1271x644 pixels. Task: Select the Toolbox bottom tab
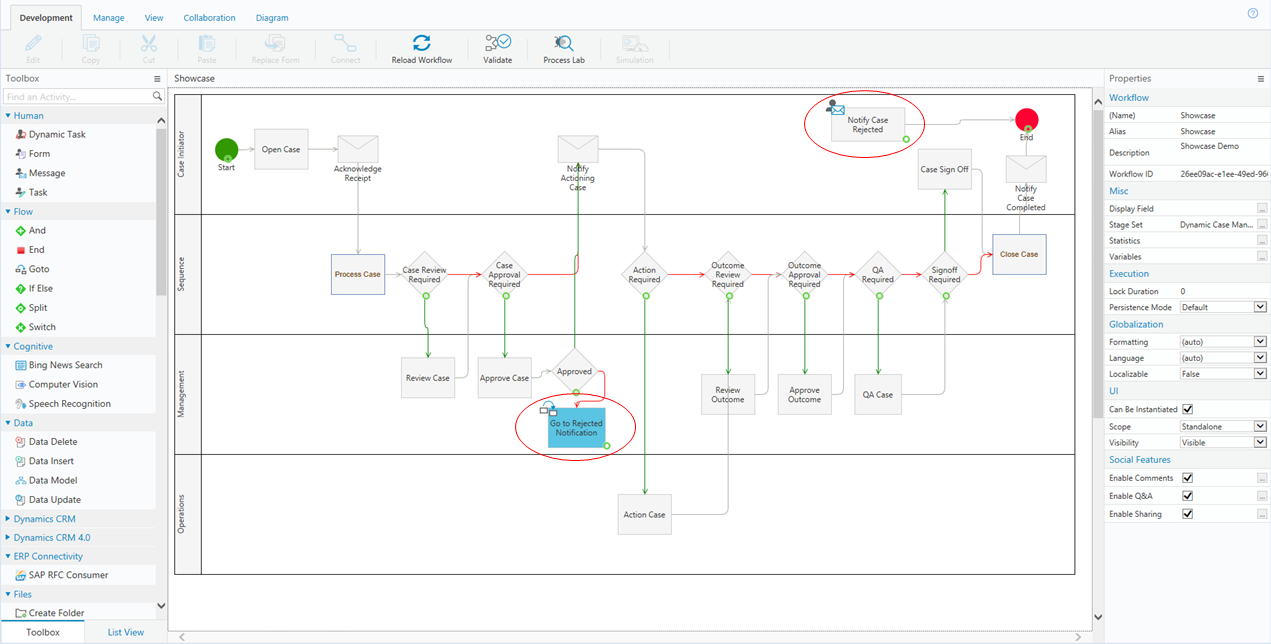tap(43, 632)
